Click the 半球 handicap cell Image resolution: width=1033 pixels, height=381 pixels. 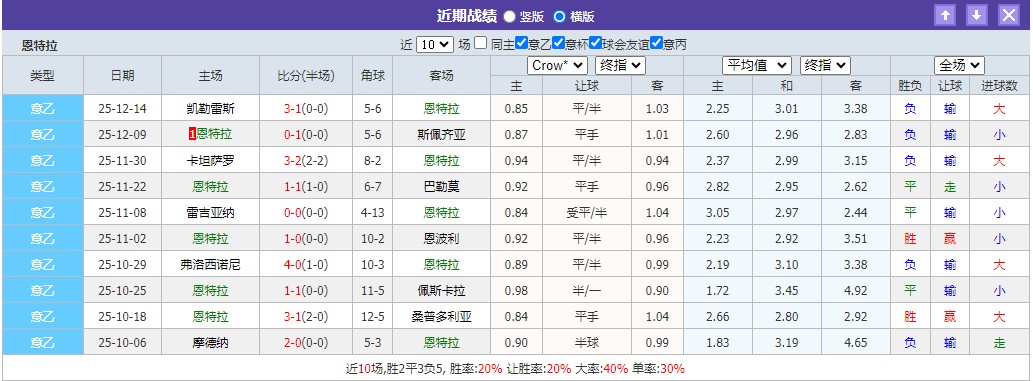[586, 343]
